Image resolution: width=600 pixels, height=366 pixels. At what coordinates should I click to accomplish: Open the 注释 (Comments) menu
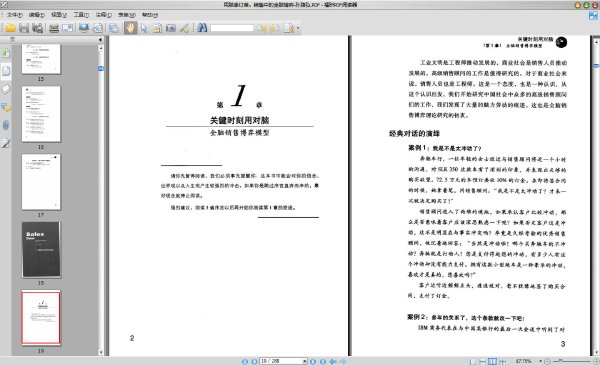point(103,15)
